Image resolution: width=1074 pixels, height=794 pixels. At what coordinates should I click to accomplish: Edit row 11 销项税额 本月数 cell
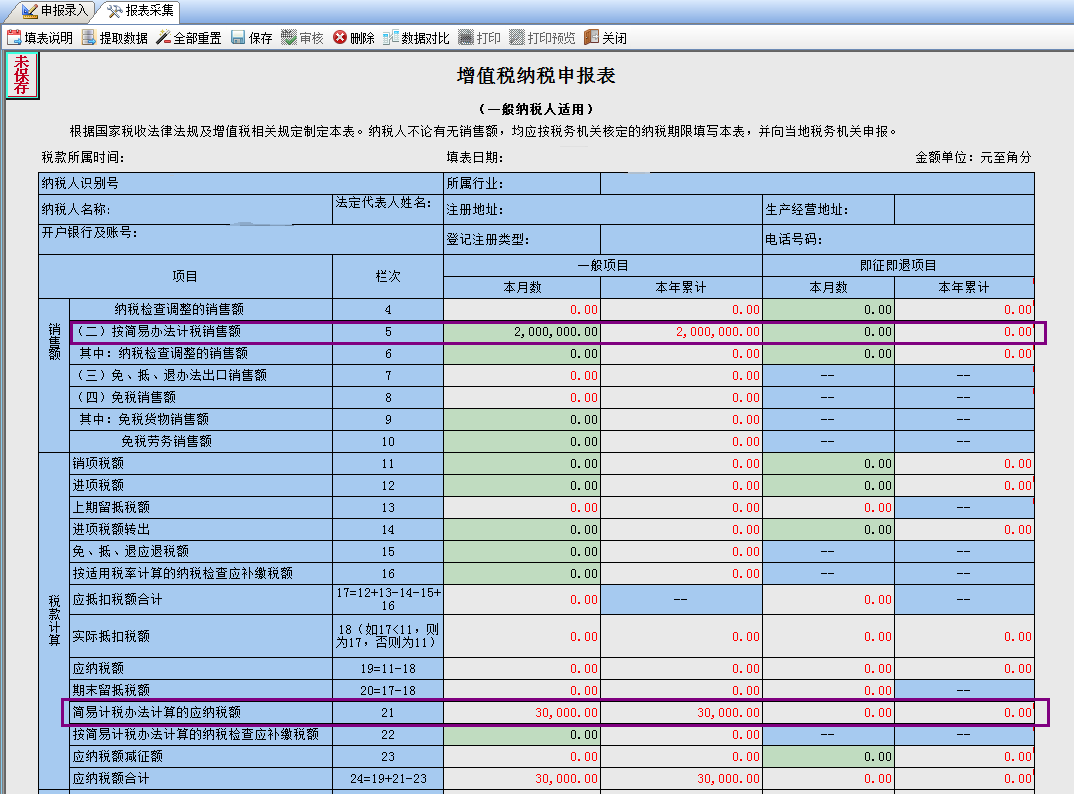coord(522,464)
